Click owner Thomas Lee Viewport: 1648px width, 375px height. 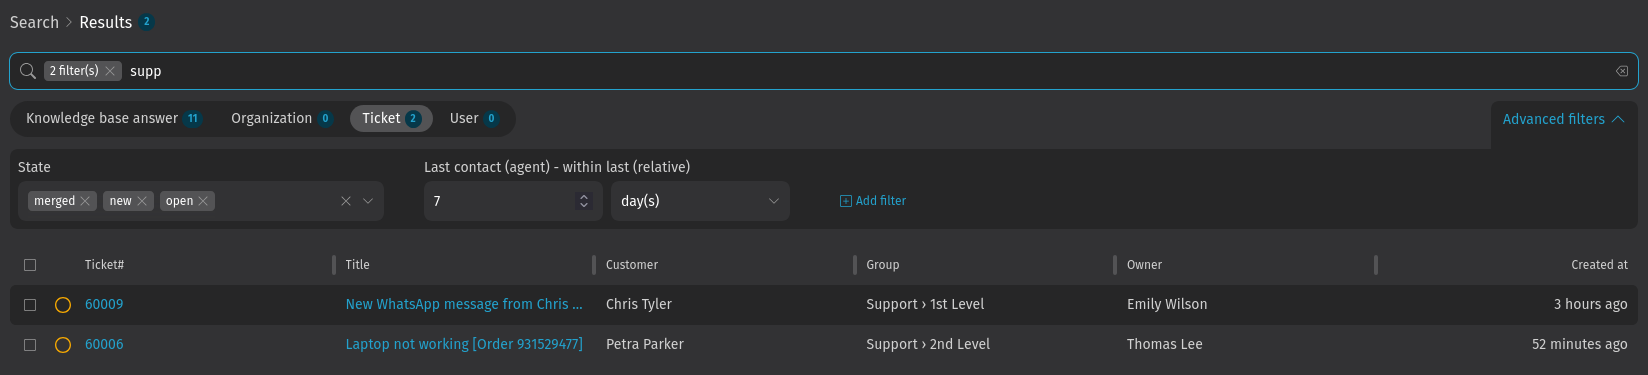[1165, 344]
